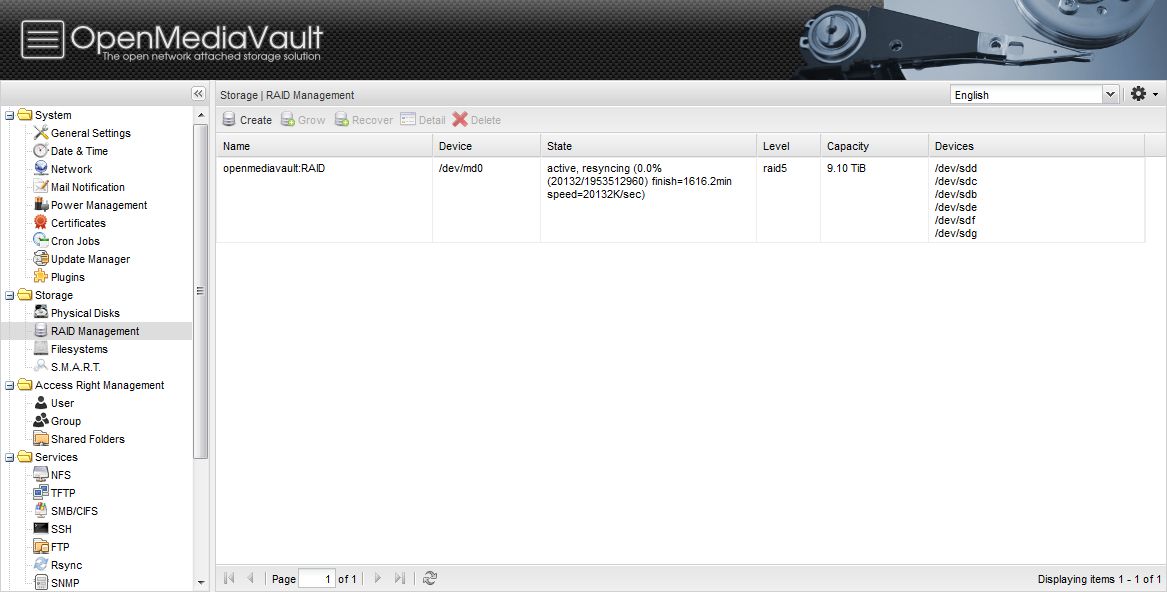Open dropdown arrow beside gear icon
This screenshot has width=1167, height=592.
pos(1155,95)
